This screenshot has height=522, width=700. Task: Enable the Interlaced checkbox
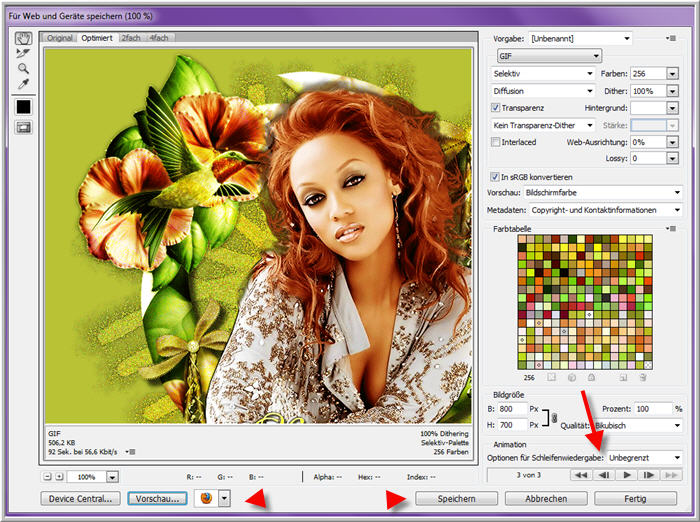tap(495, 142)
